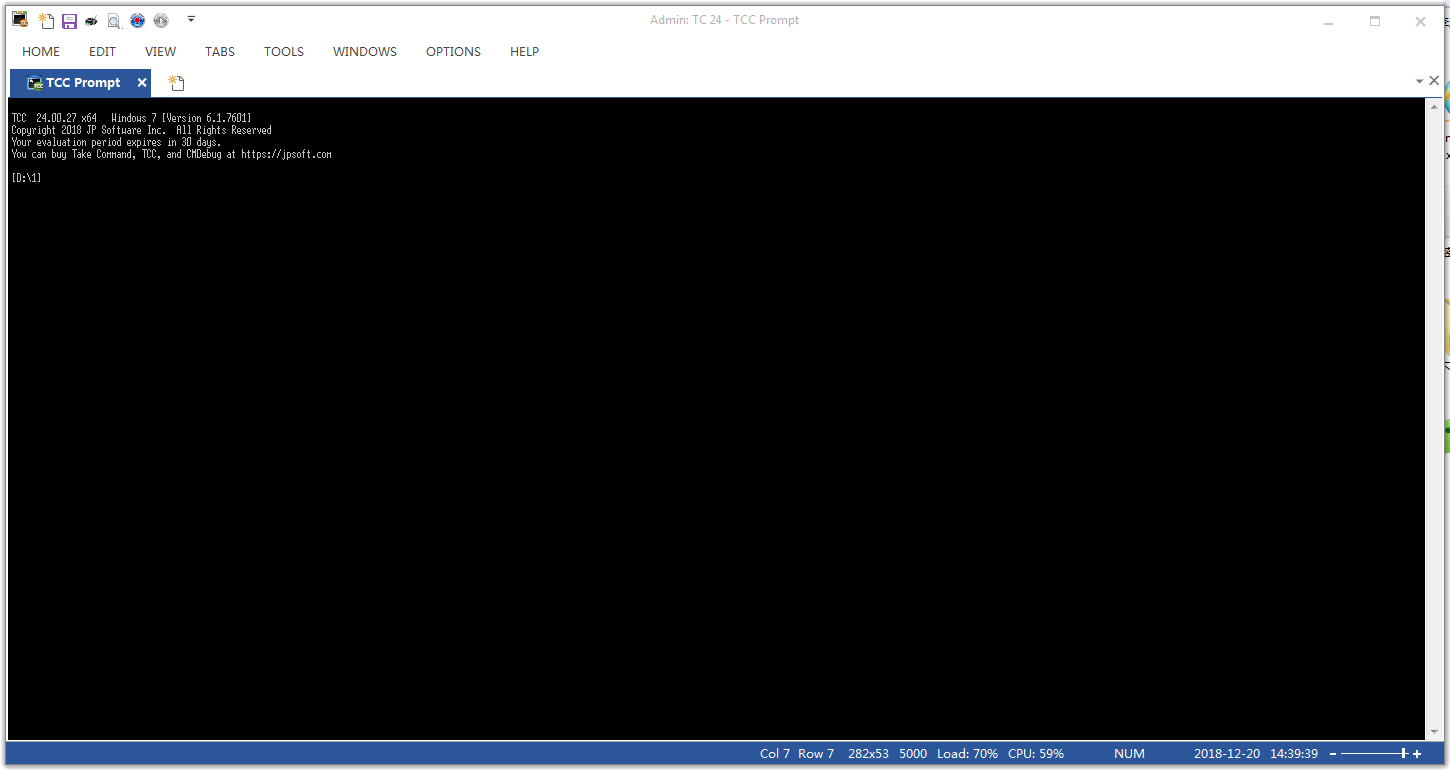This screenshot has width=1450, height=770.
Task: Select the TCC Prompt tab
Action: 82,83
